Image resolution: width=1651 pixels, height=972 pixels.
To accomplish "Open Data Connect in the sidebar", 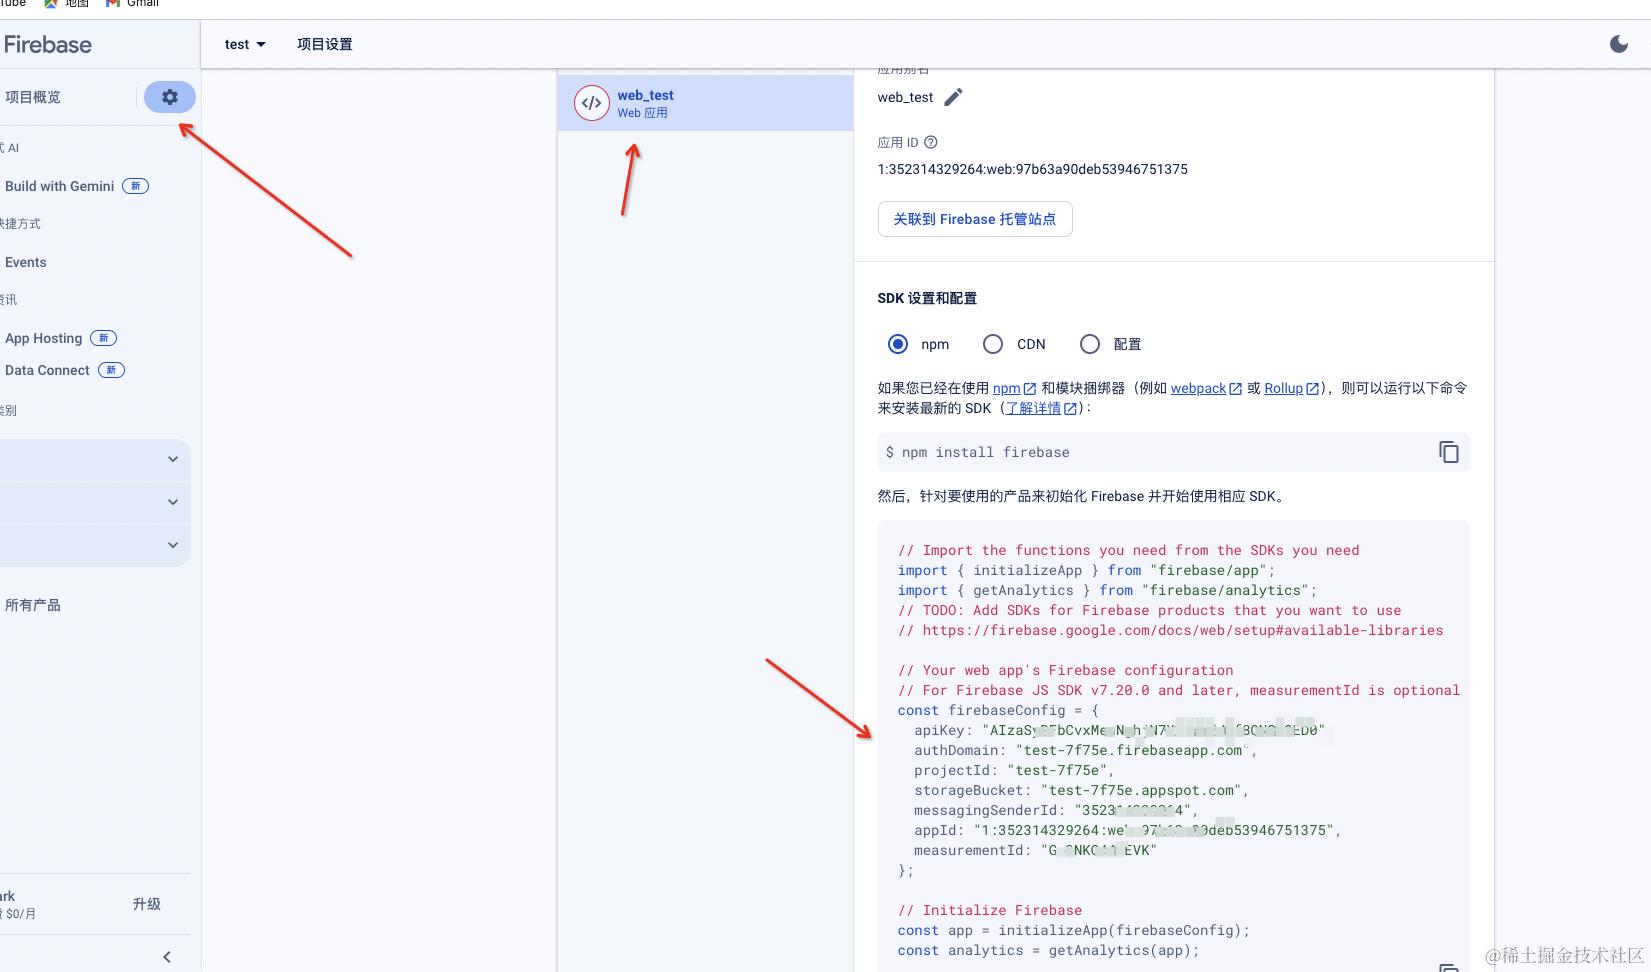I will point(47,370).
